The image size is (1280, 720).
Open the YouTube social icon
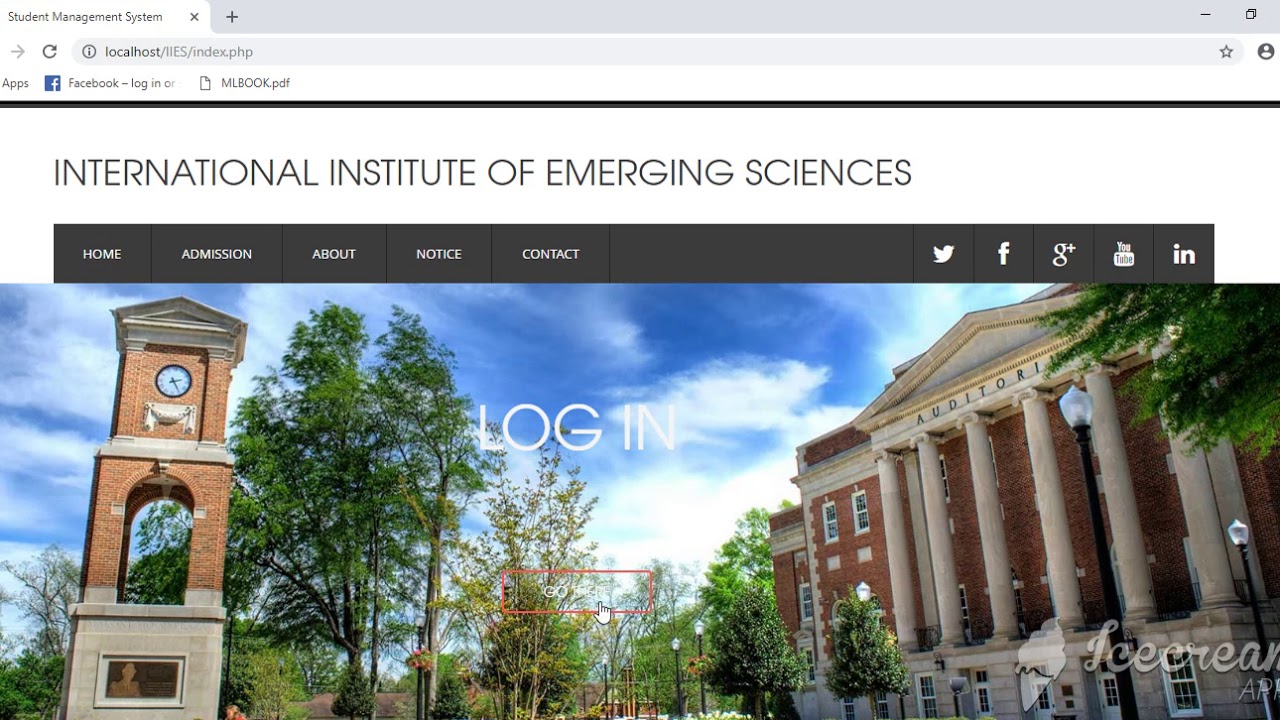pyautogui.click(x=1123, y=254)
